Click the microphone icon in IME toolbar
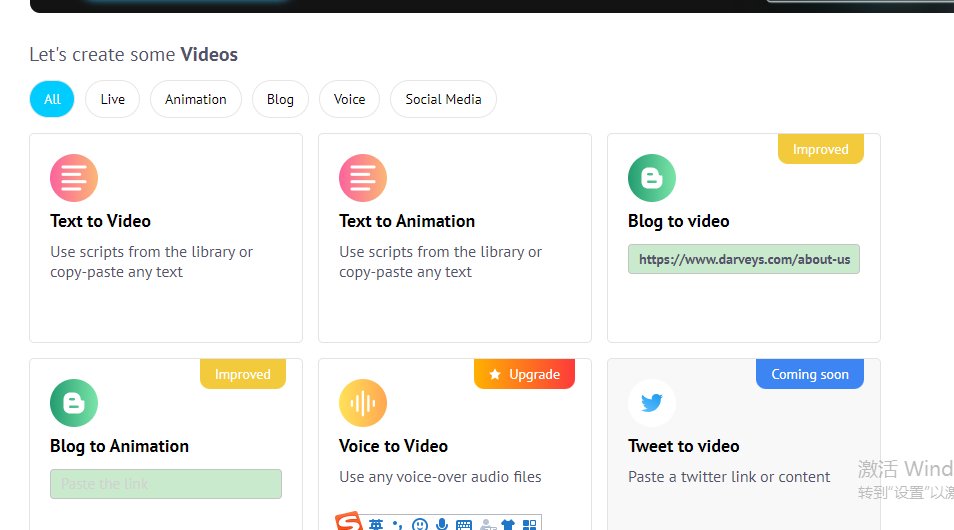954x530 pixels. click(x=442, y=524)
